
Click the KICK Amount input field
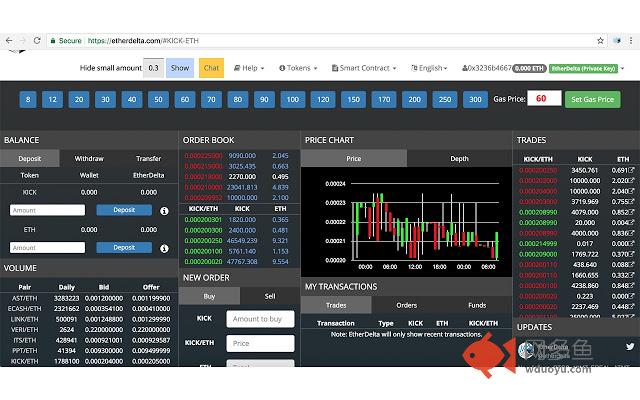47,210
